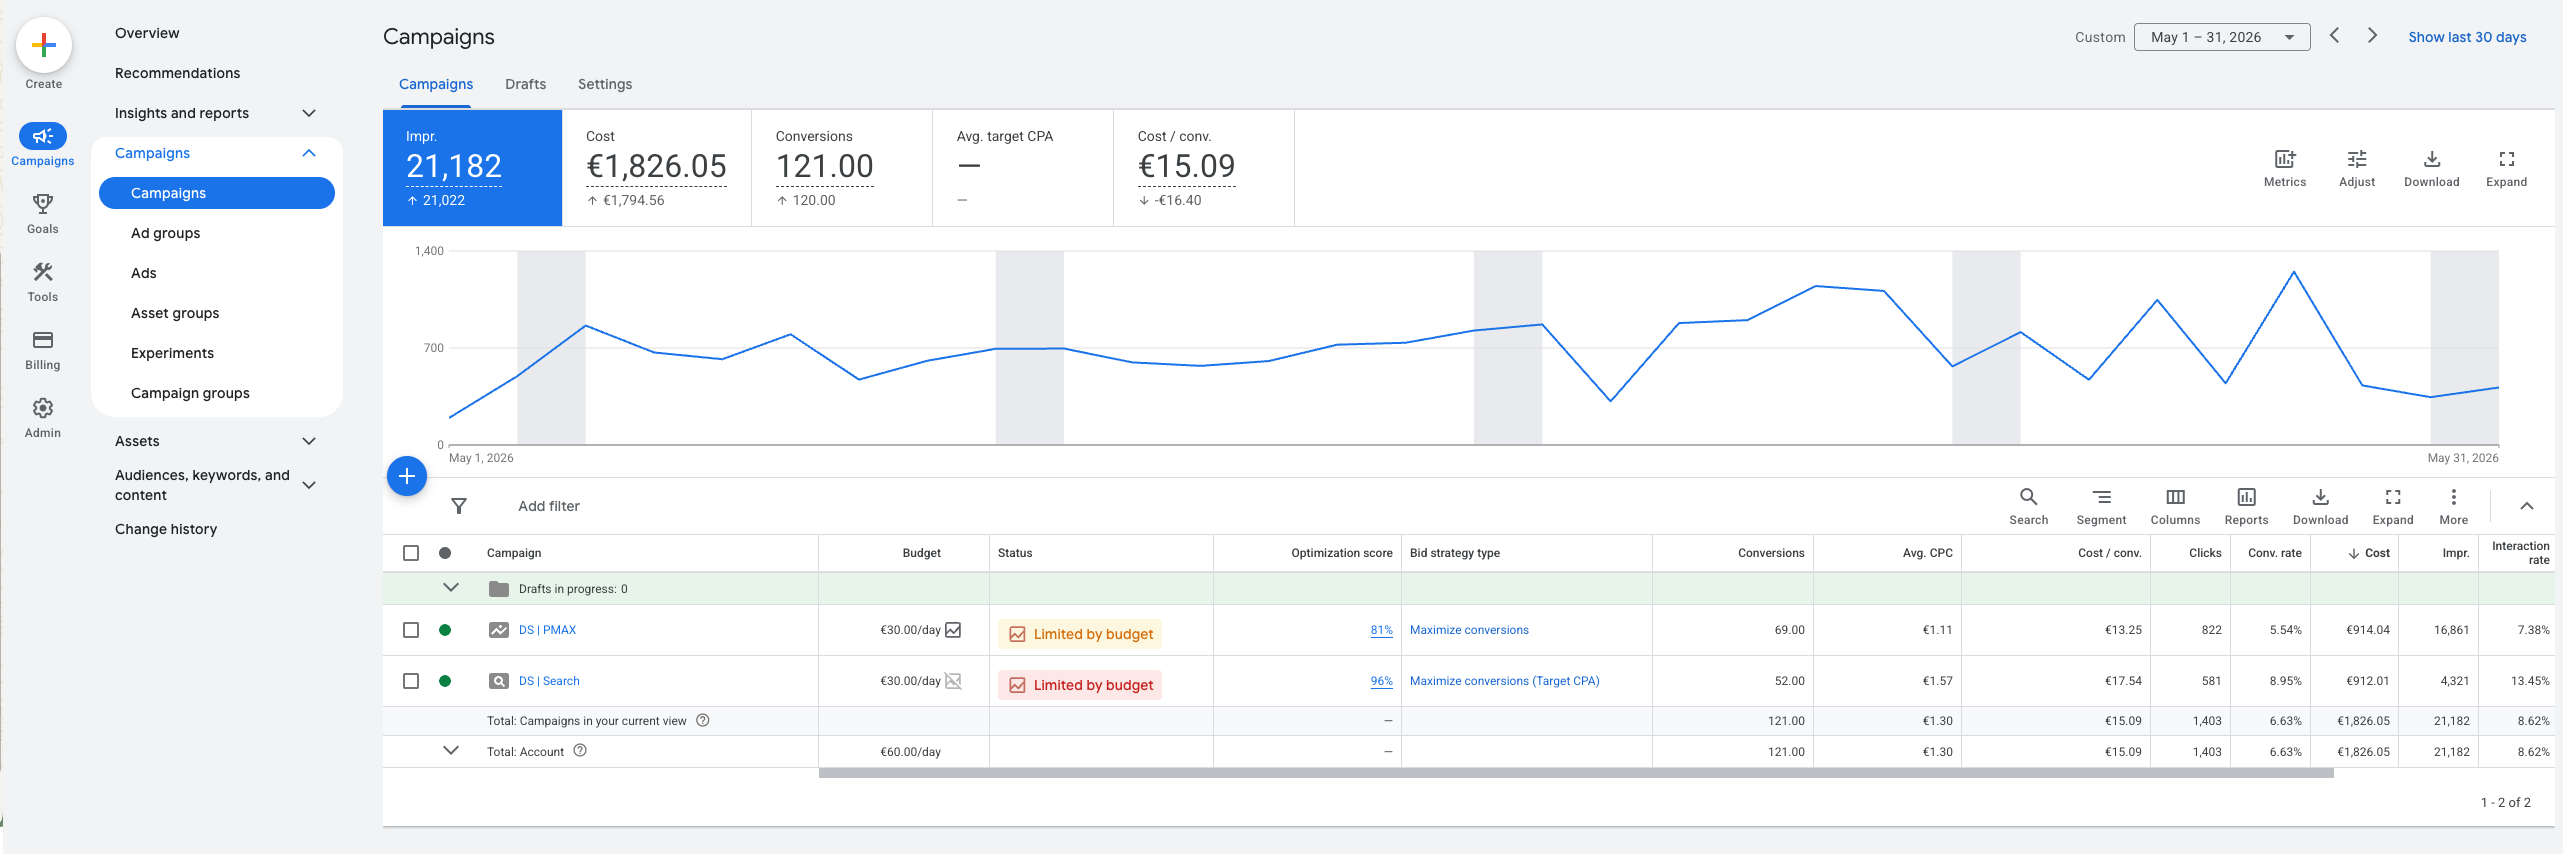Viewport: 2563px width, 854px height.
Task: Open the DS | Search campaign
Action: coord(549,681)
